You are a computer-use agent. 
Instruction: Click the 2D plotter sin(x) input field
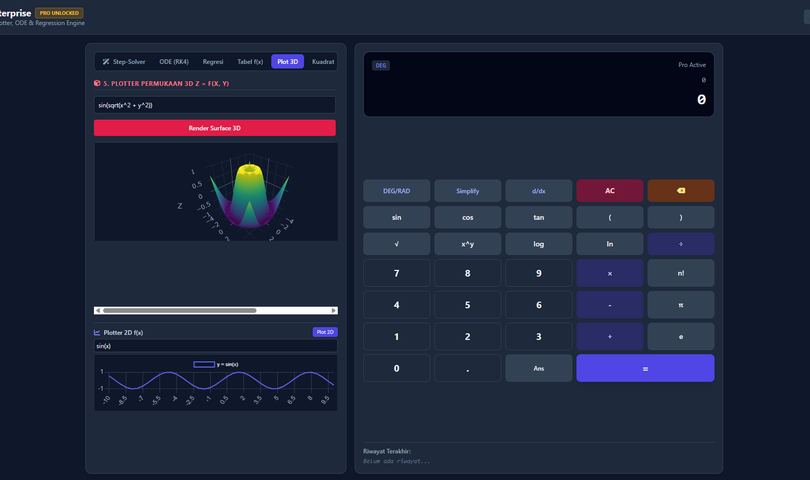(215, 346)
